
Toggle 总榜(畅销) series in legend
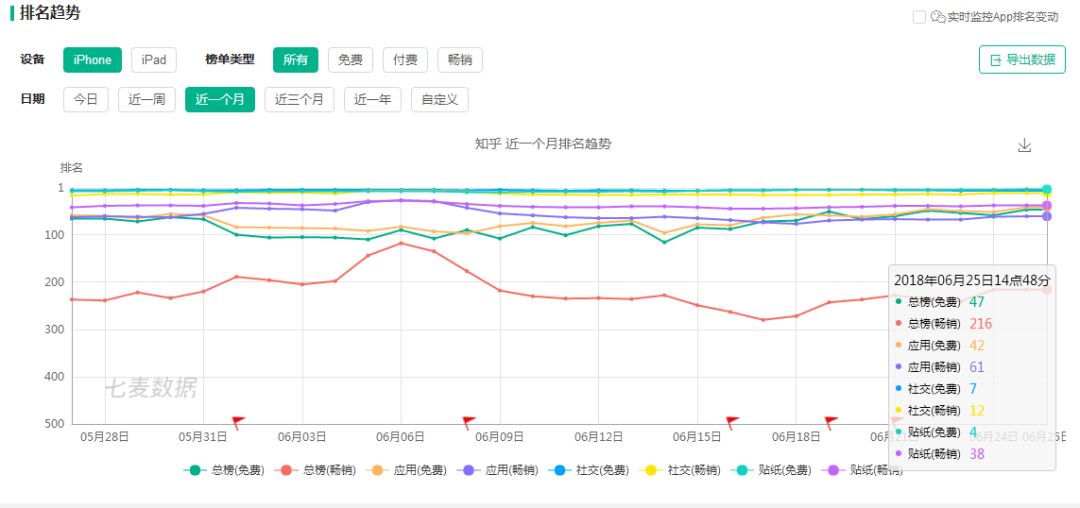point(315,471)
